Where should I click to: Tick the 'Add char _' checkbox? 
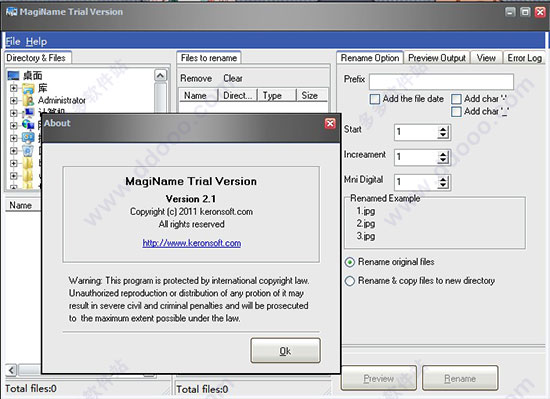456,112
